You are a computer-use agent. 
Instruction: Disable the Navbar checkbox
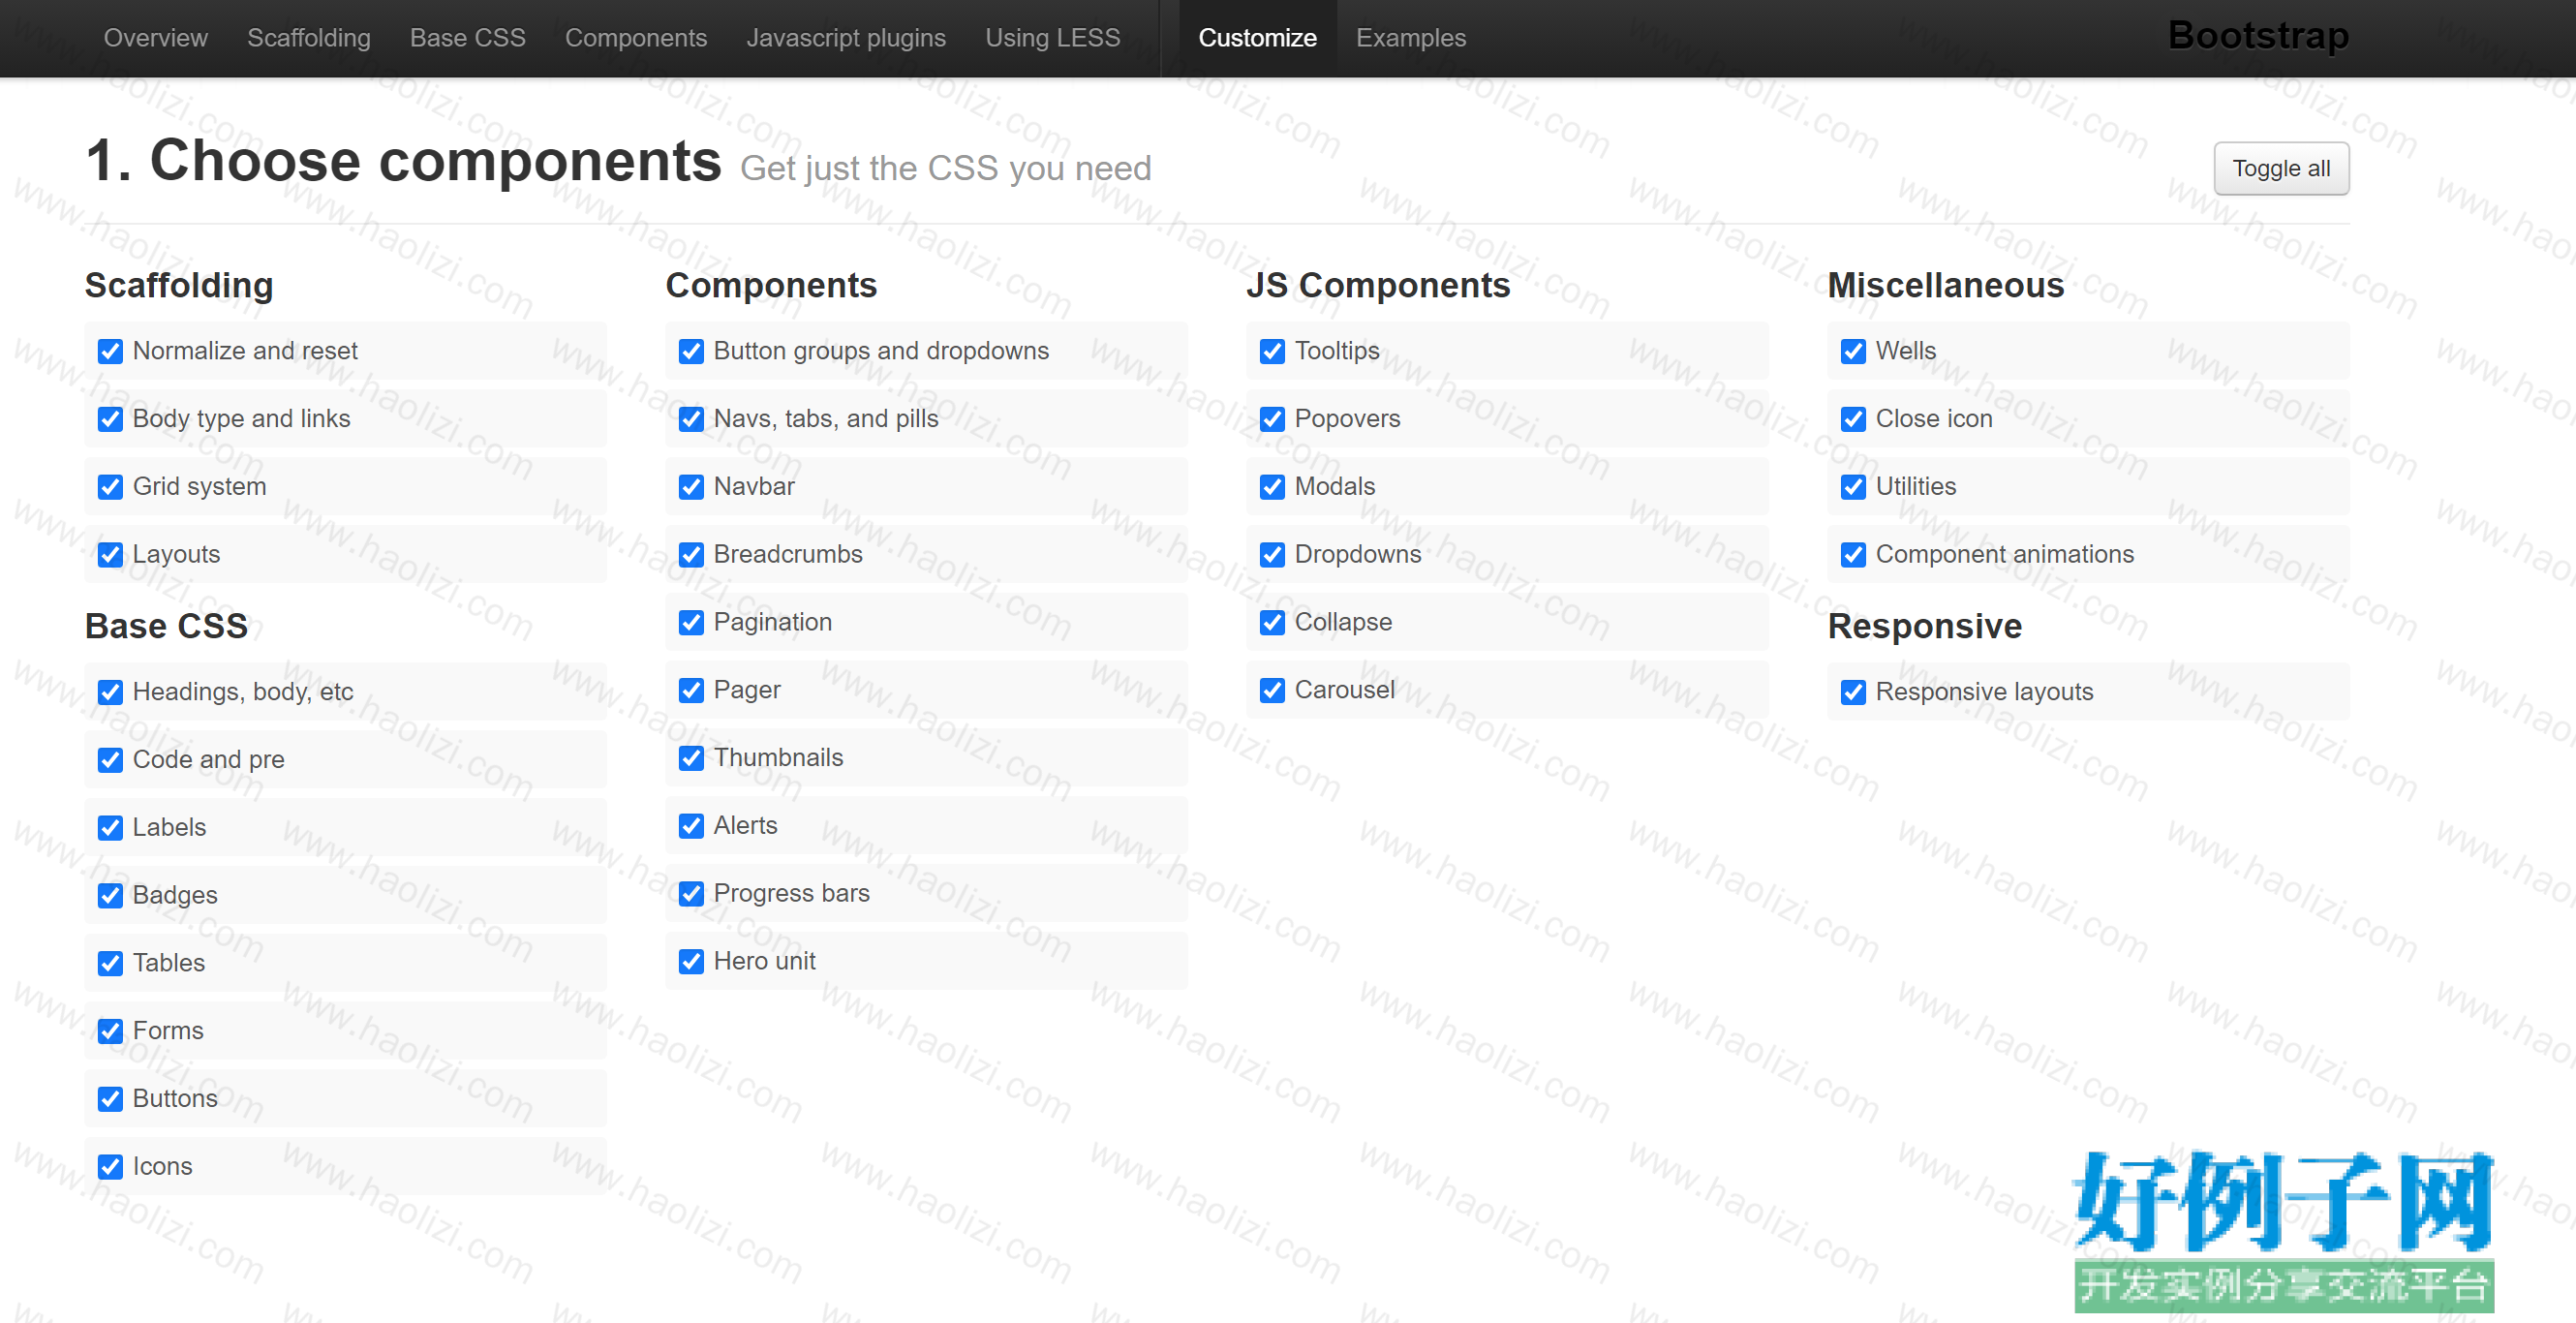click(x=691, y=488)
